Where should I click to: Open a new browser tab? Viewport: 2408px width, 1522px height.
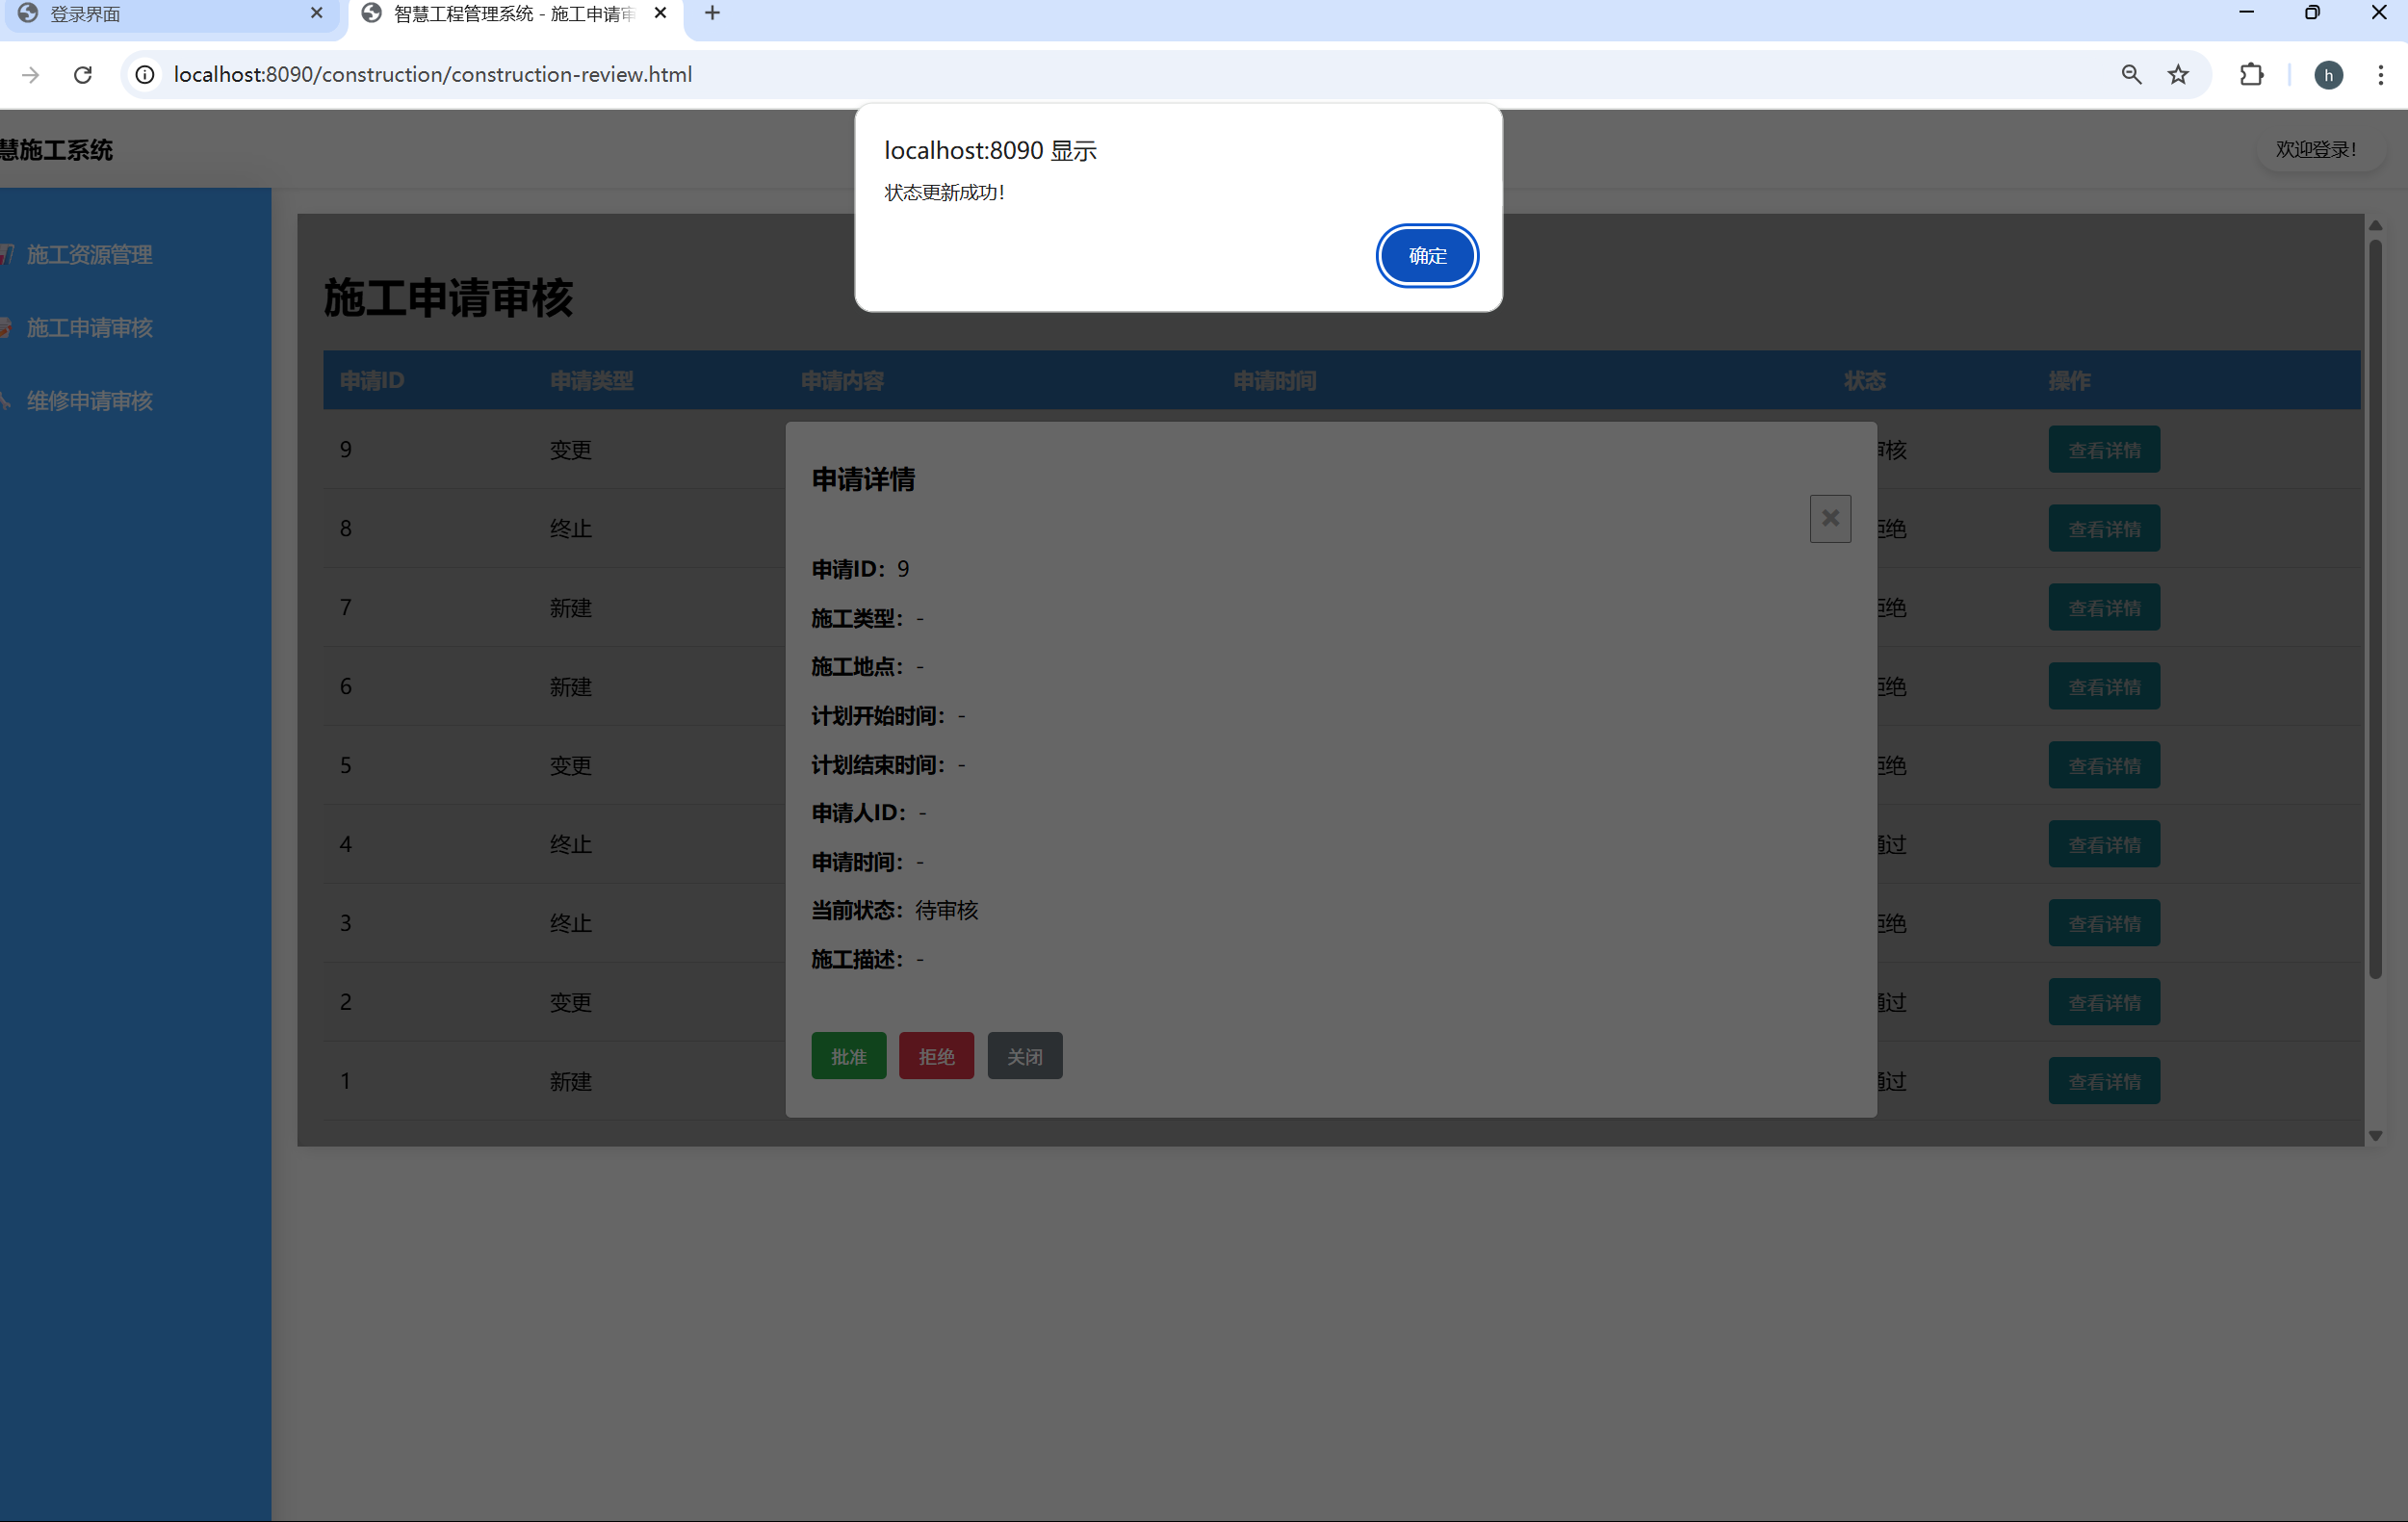[x=712, y=14]
